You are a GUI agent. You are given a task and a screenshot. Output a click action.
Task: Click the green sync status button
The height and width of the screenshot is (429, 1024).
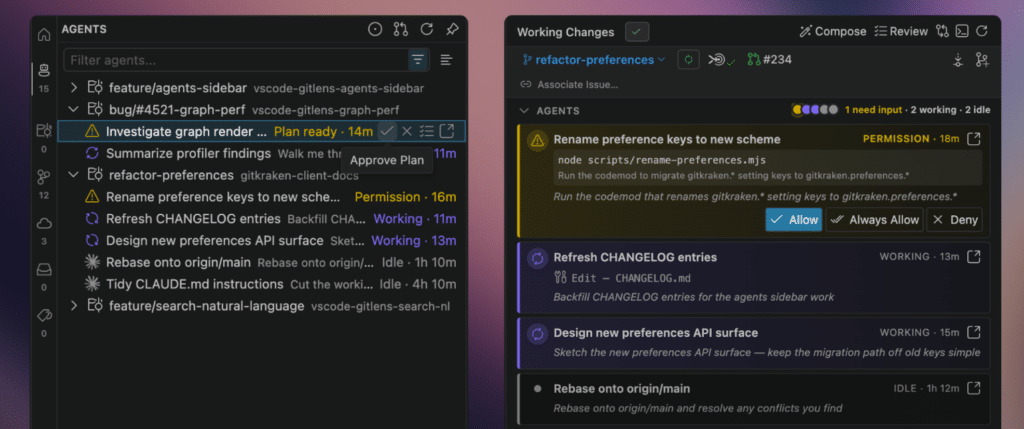coord(688,60)
